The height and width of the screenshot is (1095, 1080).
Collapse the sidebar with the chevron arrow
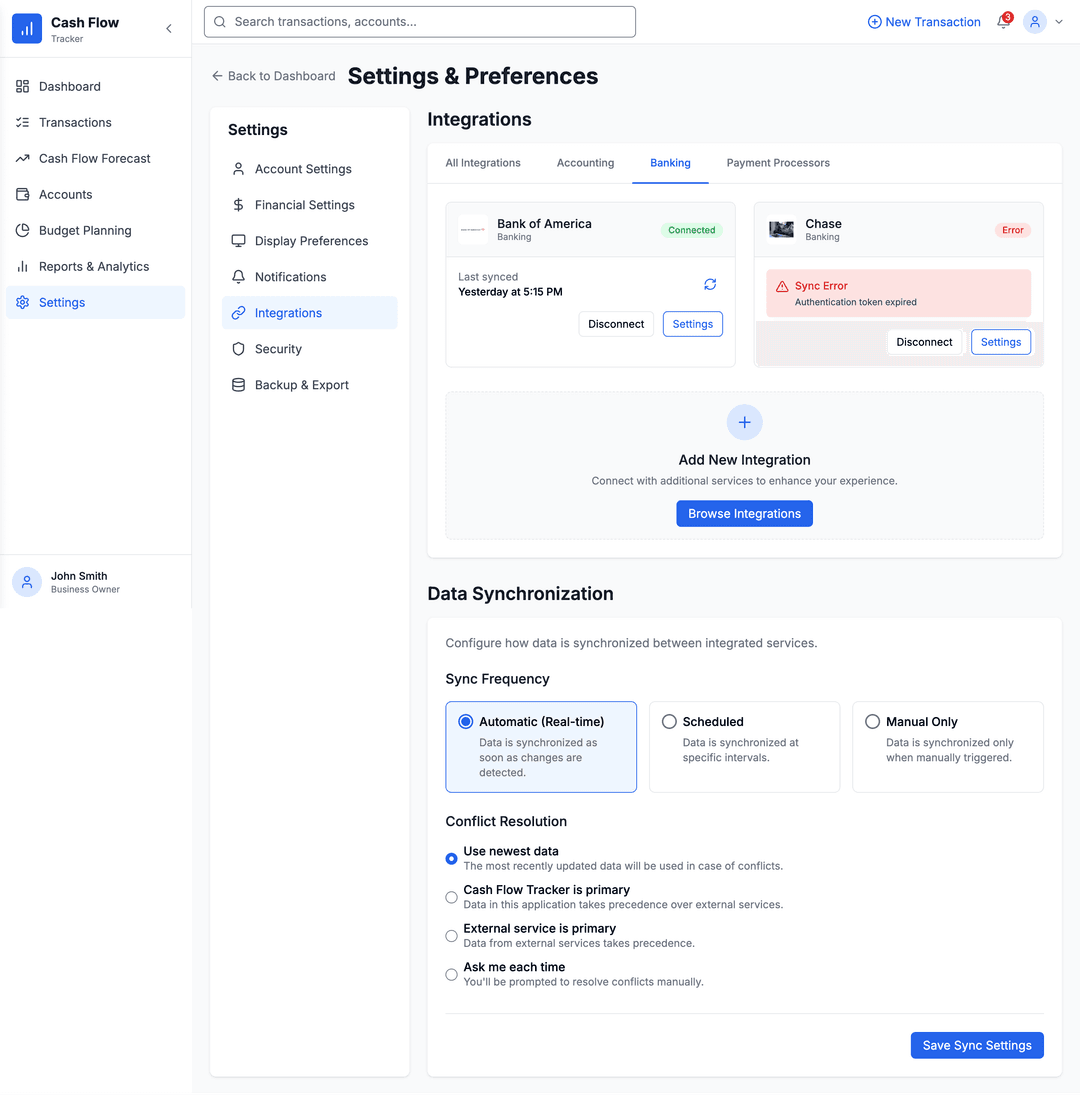coord(169,29)
